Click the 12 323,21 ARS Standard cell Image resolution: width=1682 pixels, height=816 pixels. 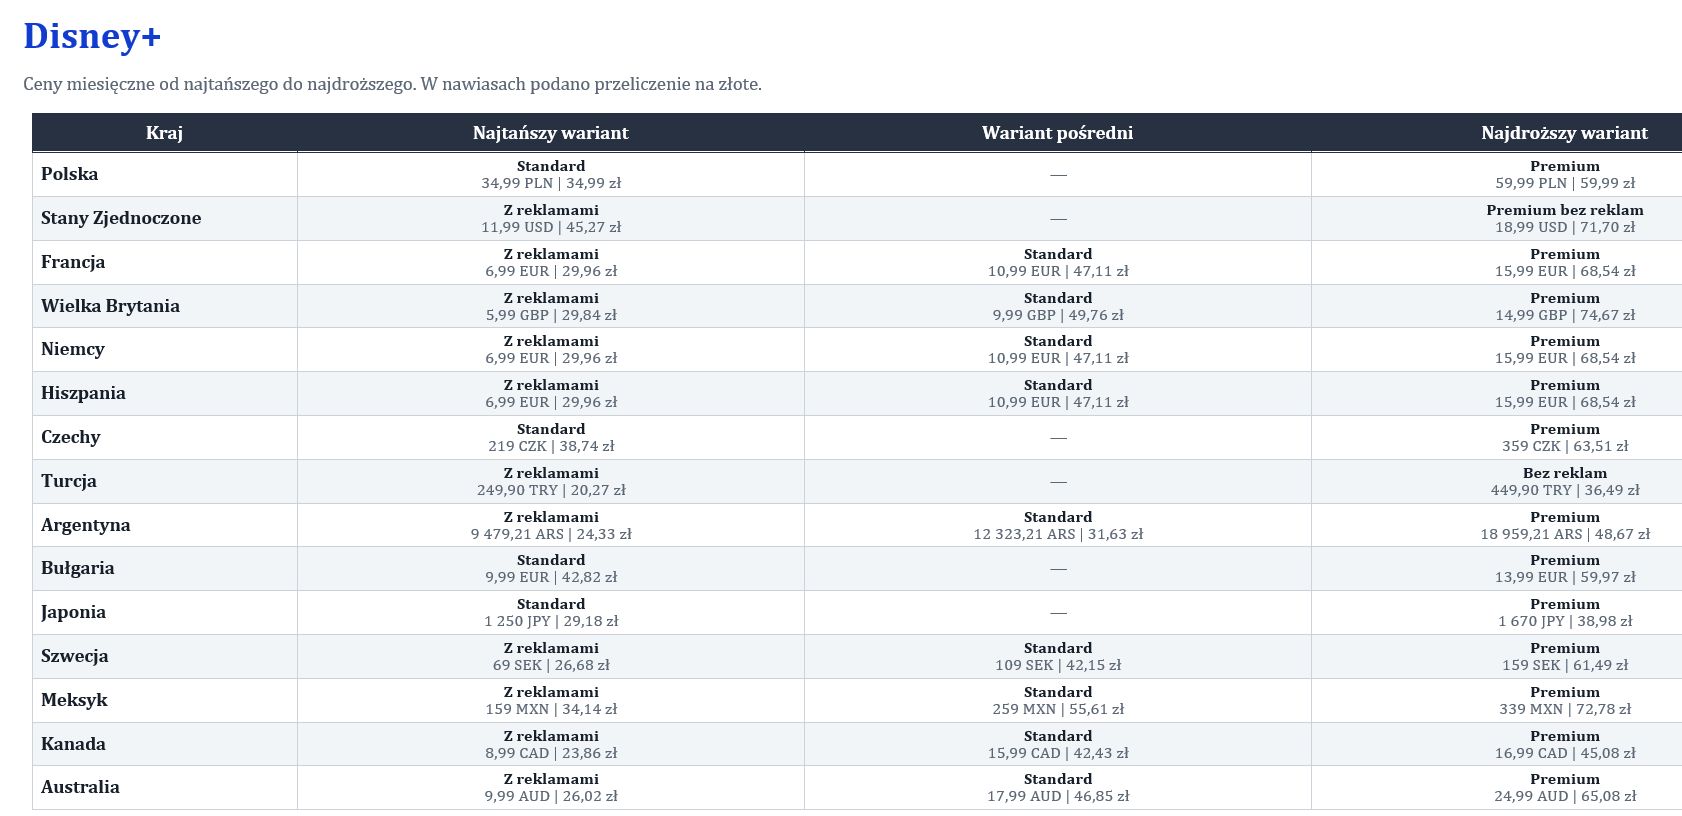[x=1058, y=525]
